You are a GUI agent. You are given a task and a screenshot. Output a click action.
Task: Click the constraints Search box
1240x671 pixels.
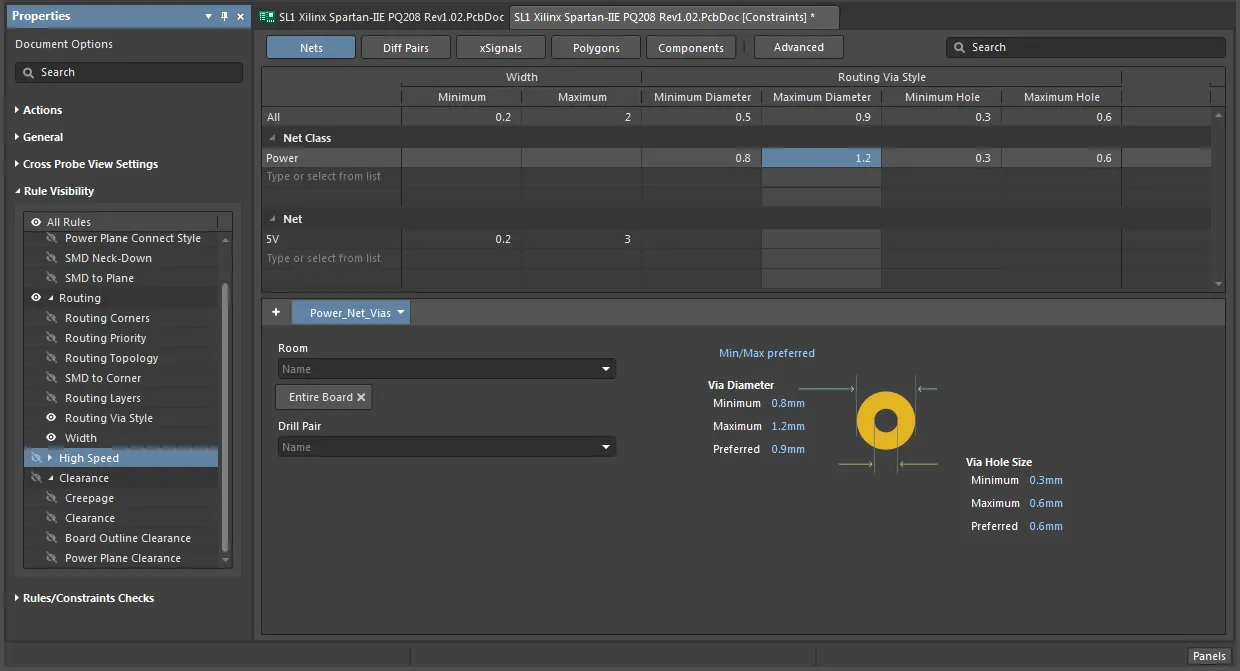[1085, 47]
